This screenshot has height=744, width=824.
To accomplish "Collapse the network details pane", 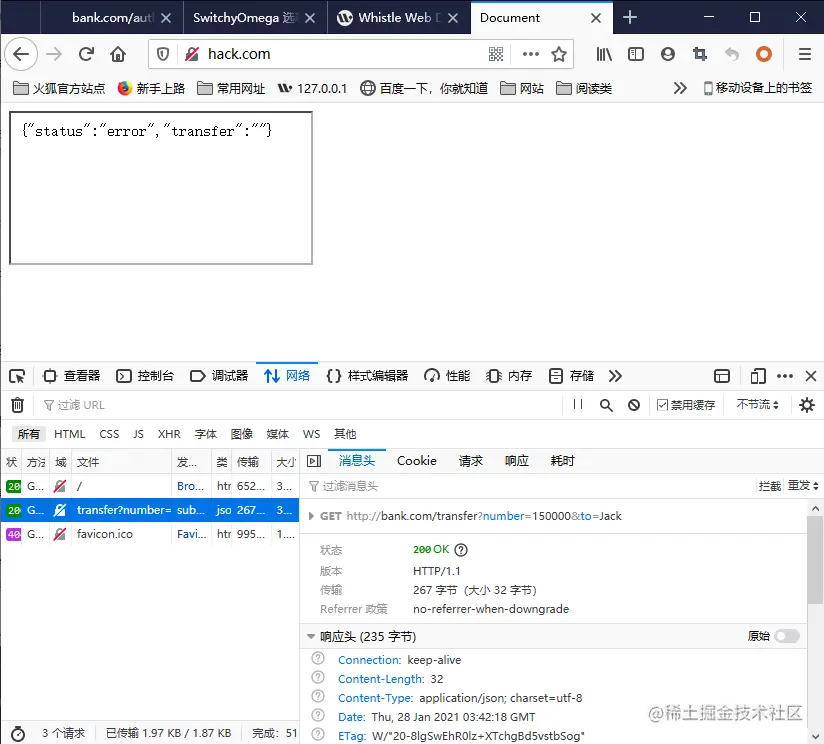I will (x=314, y=461).
